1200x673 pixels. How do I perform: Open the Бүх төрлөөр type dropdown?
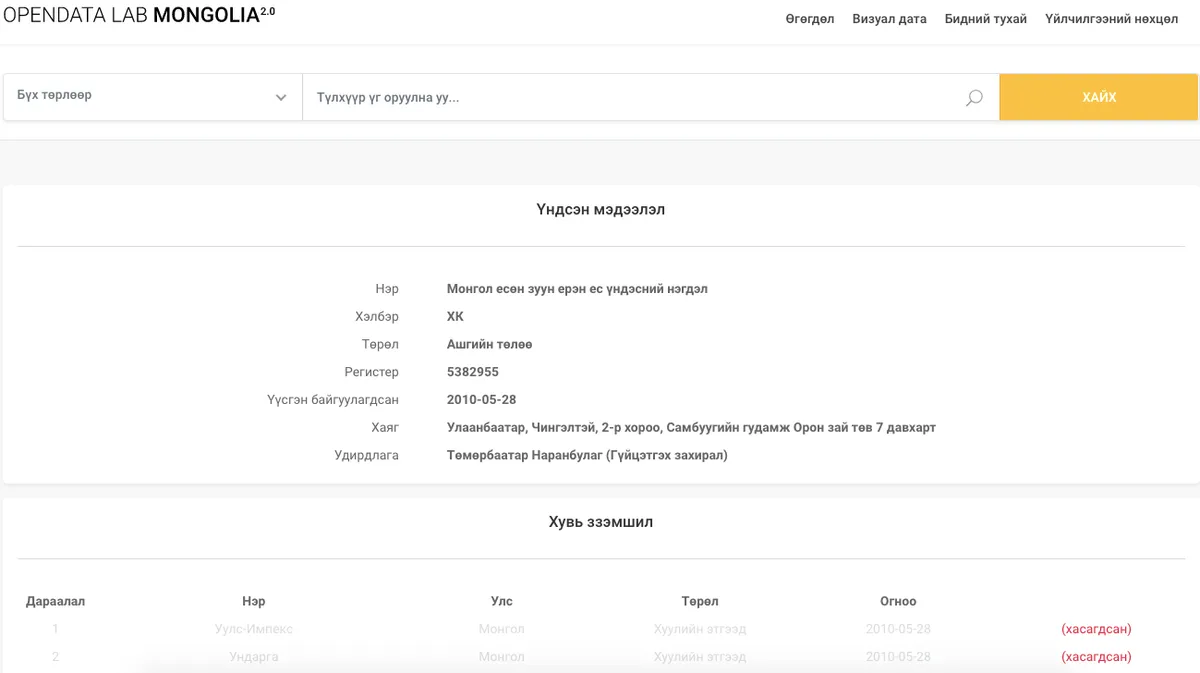(153, 97)
